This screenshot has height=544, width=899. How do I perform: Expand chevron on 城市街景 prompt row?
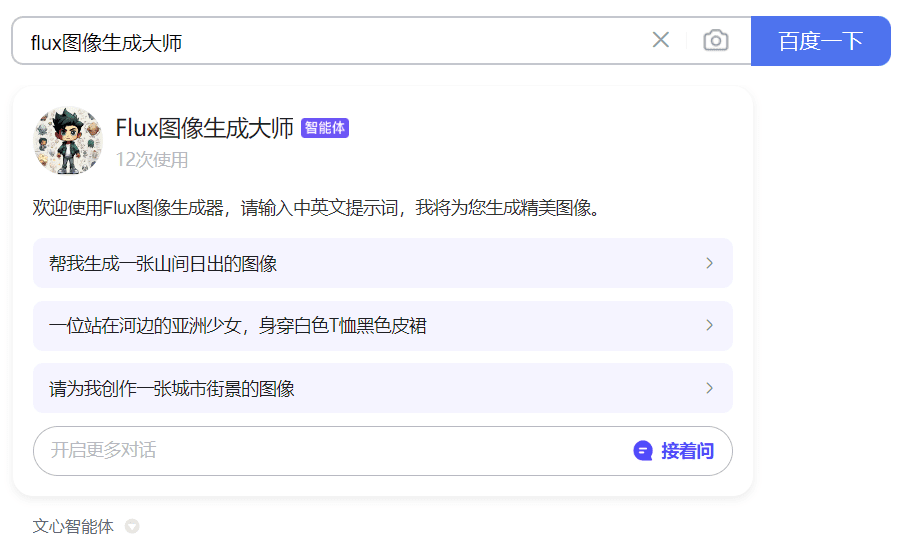coord(709,388)
